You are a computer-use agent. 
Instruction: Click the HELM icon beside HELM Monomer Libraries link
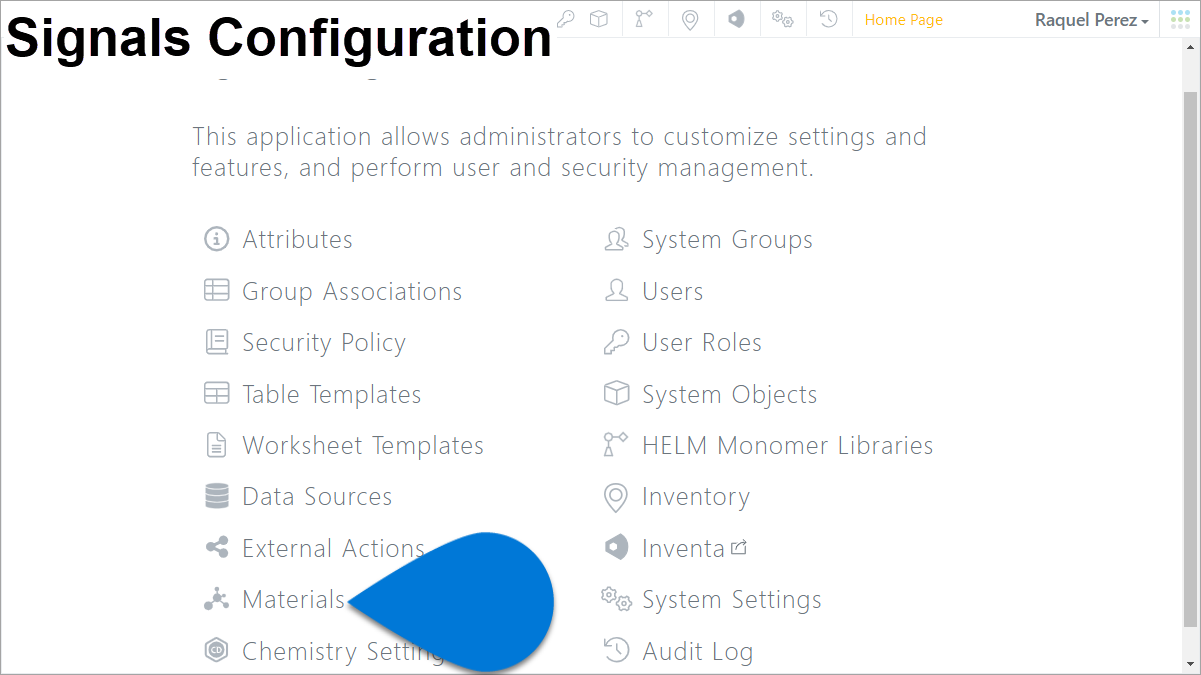[x=616, y=445]
